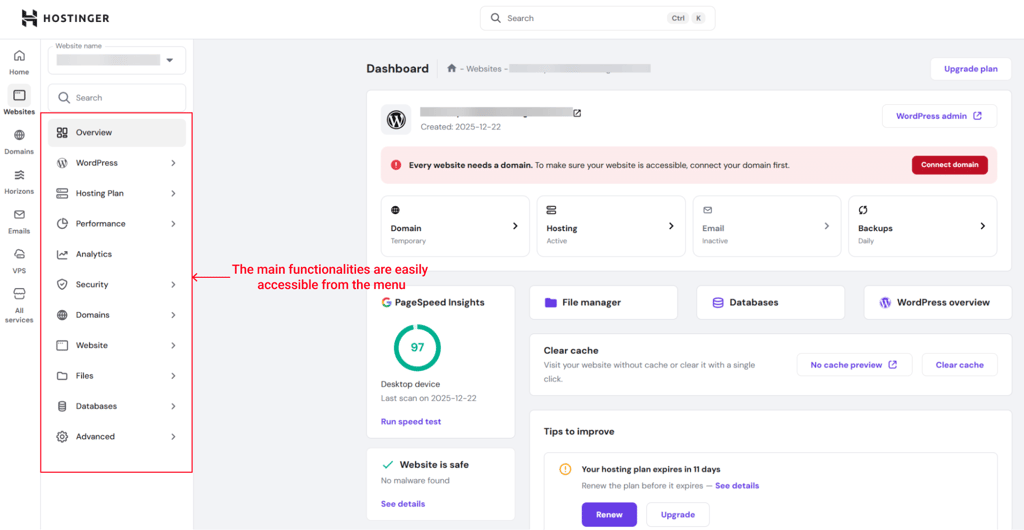Click the Google icon by PageSpeed Insights
The width and height of the screenshot is (1024, 530).
(x=387, y=302)
